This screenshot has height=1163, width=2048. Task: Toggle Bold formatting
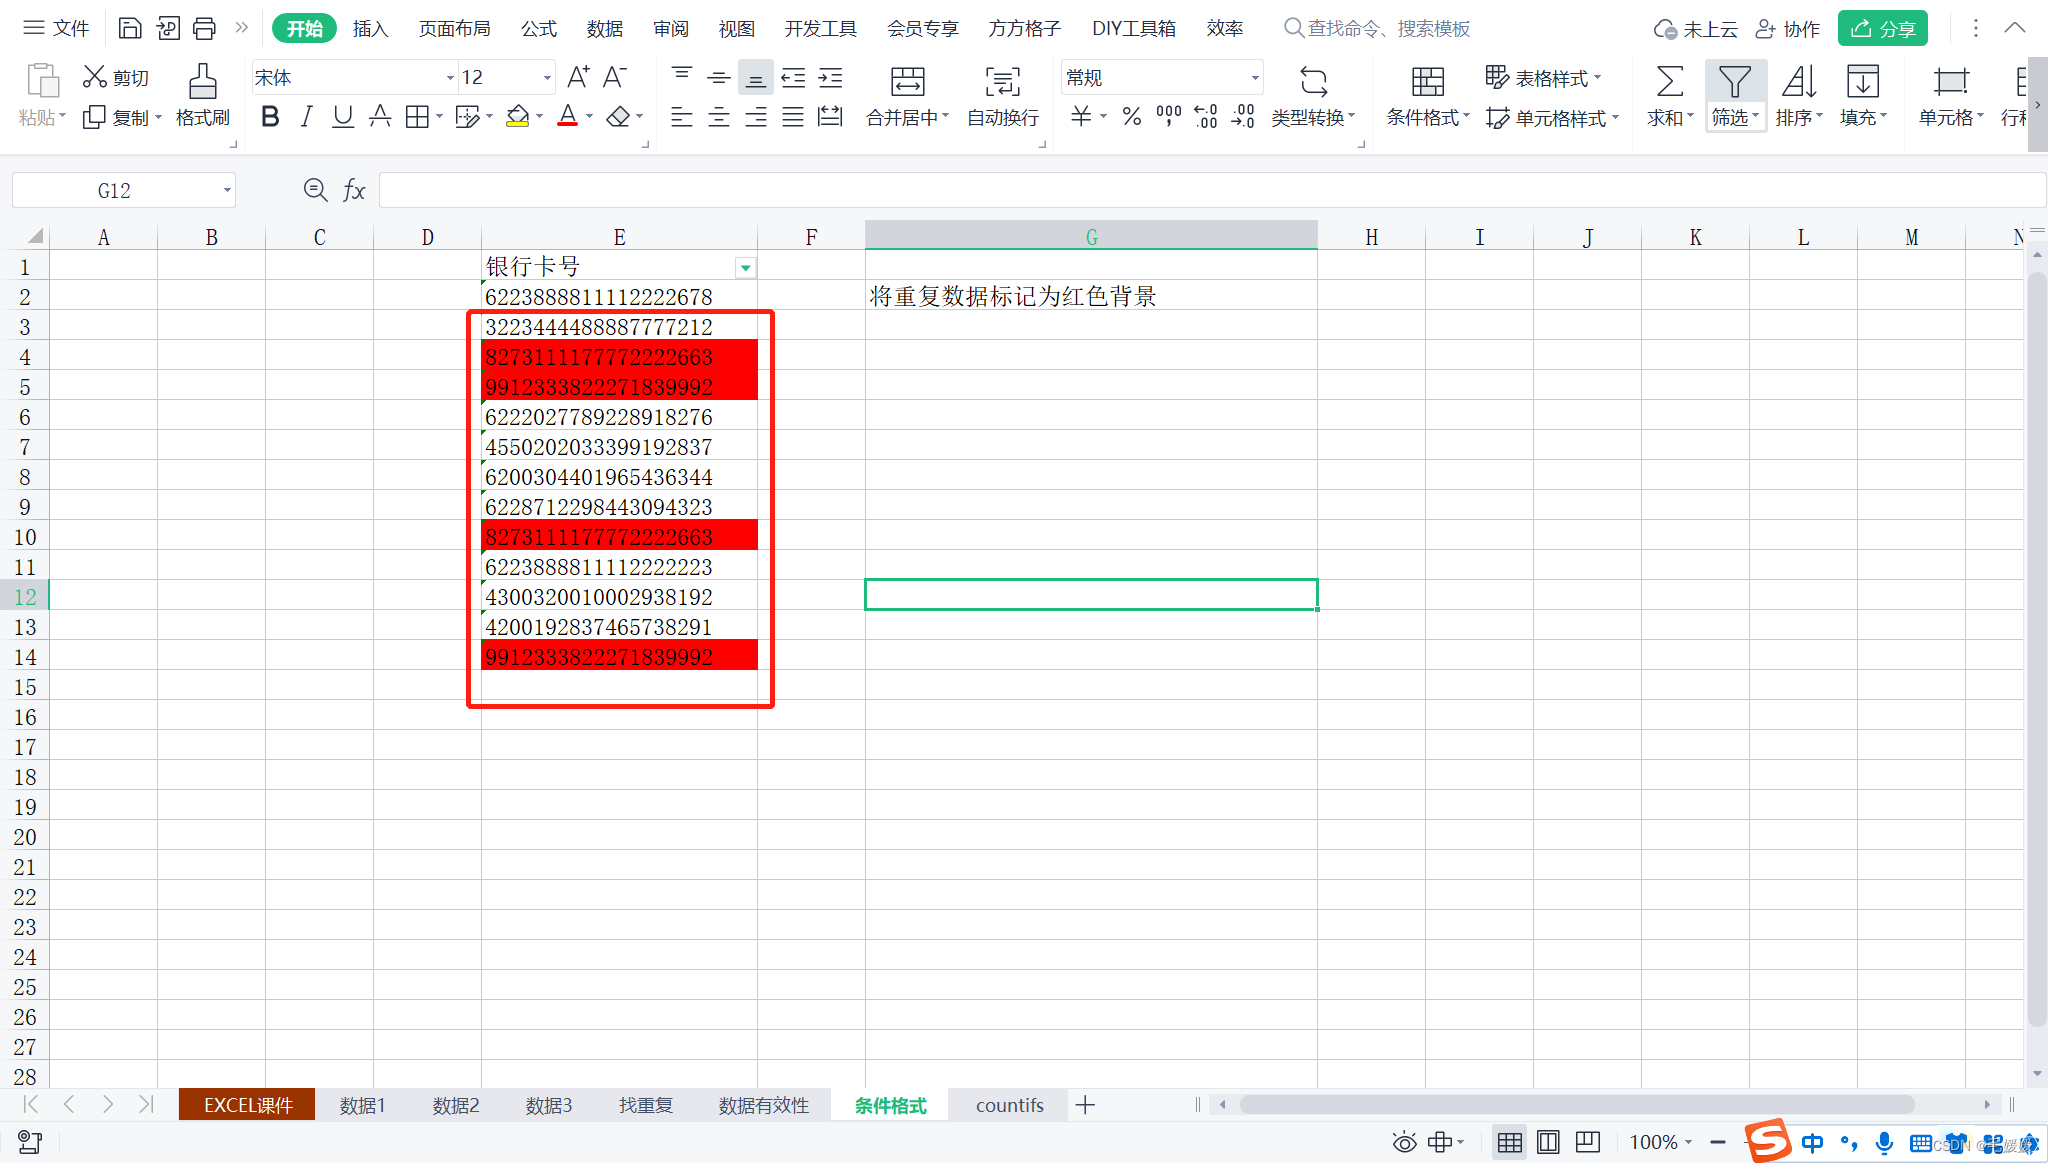[269, 117]
